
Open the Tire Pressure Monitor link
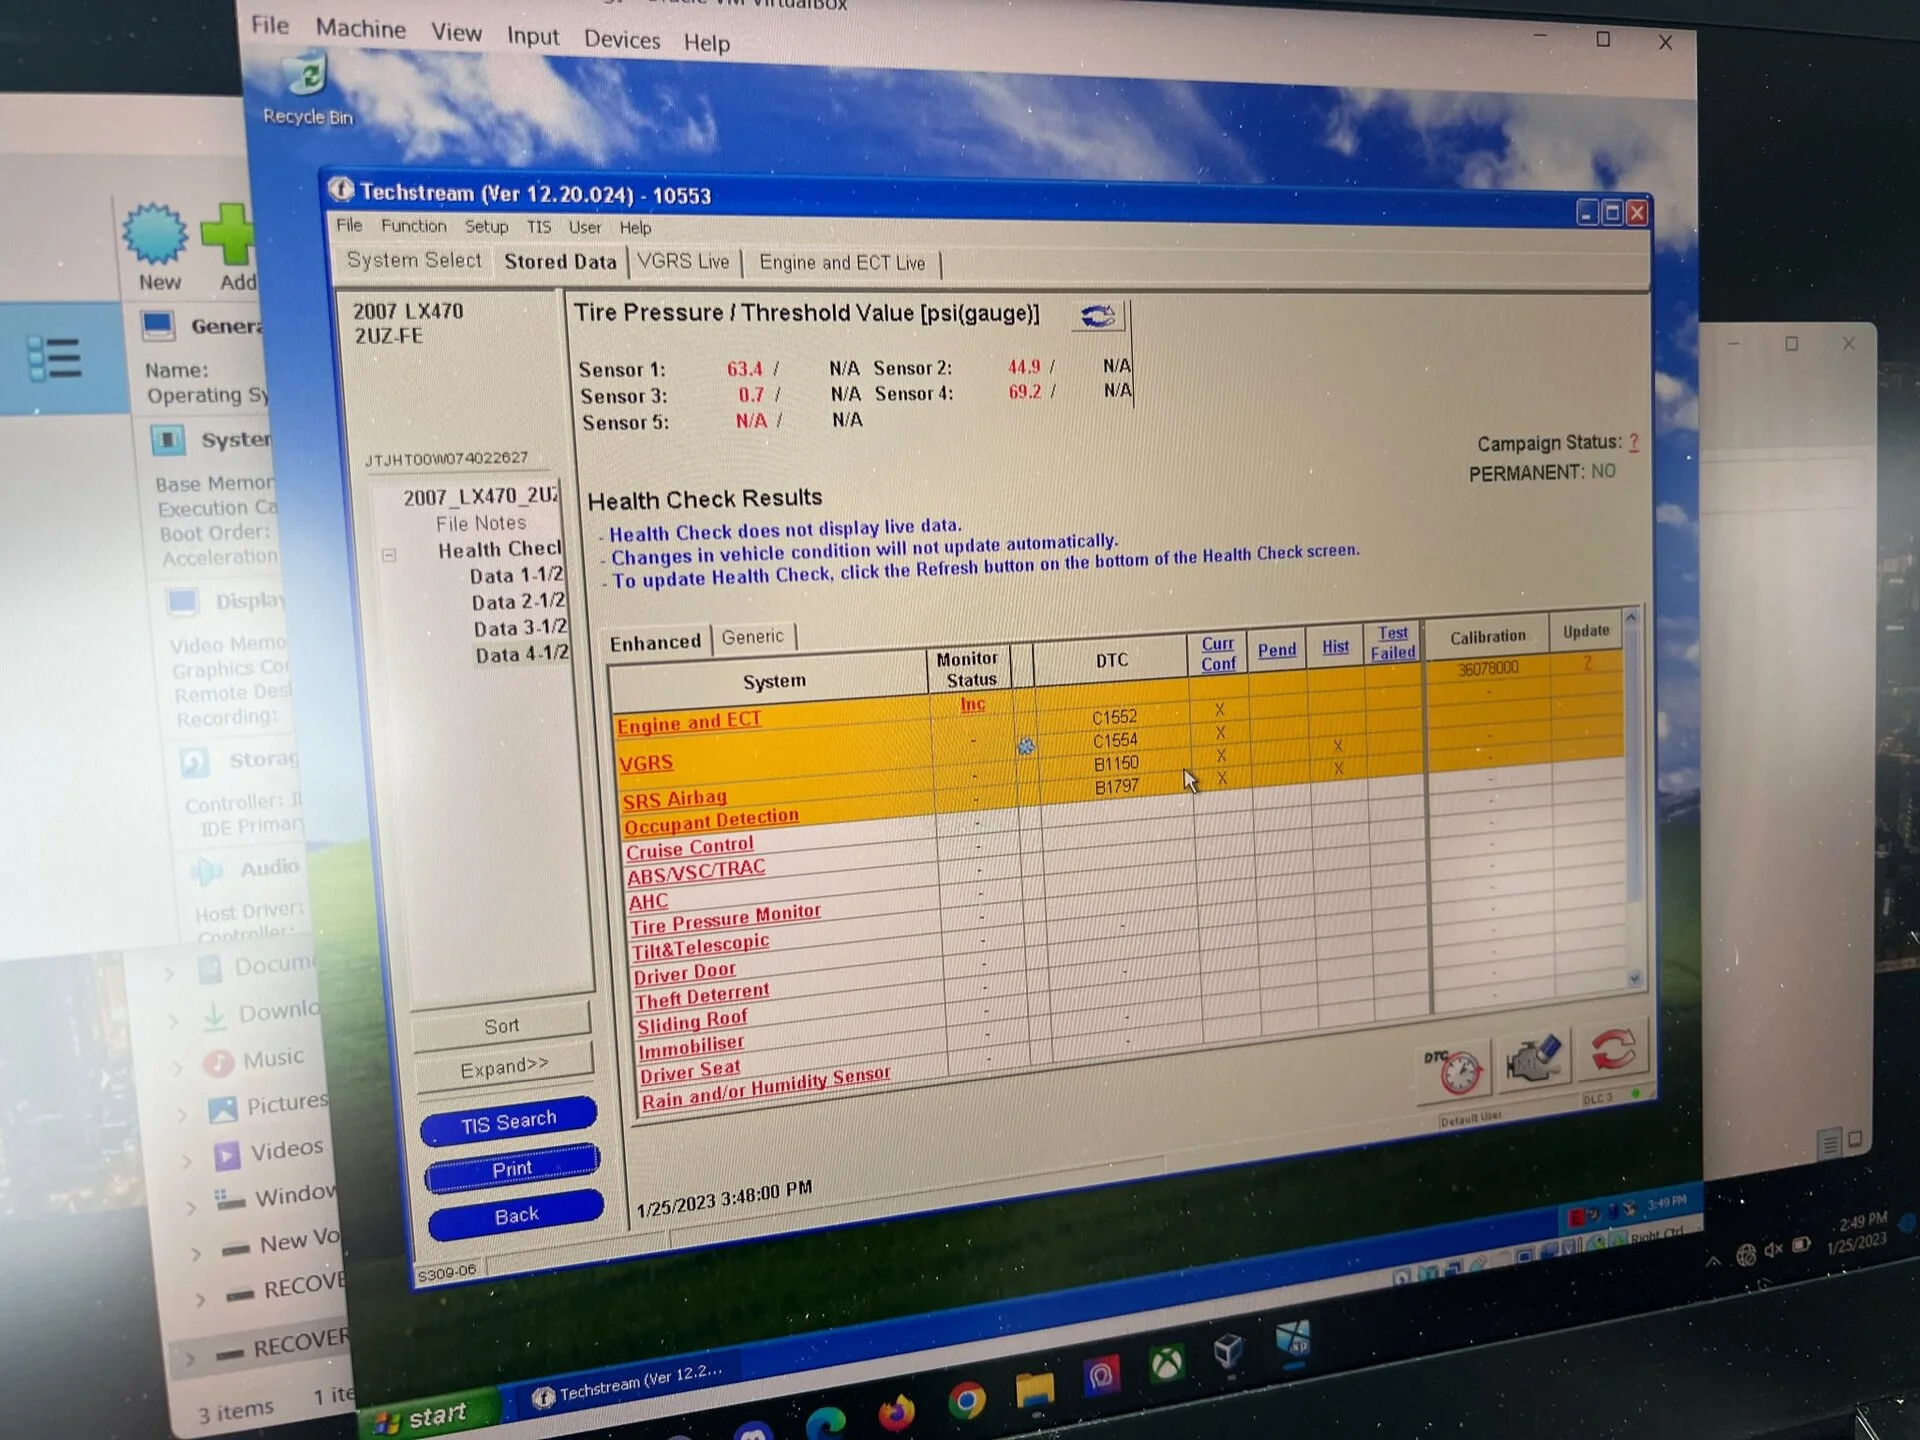tap(726, 918)
